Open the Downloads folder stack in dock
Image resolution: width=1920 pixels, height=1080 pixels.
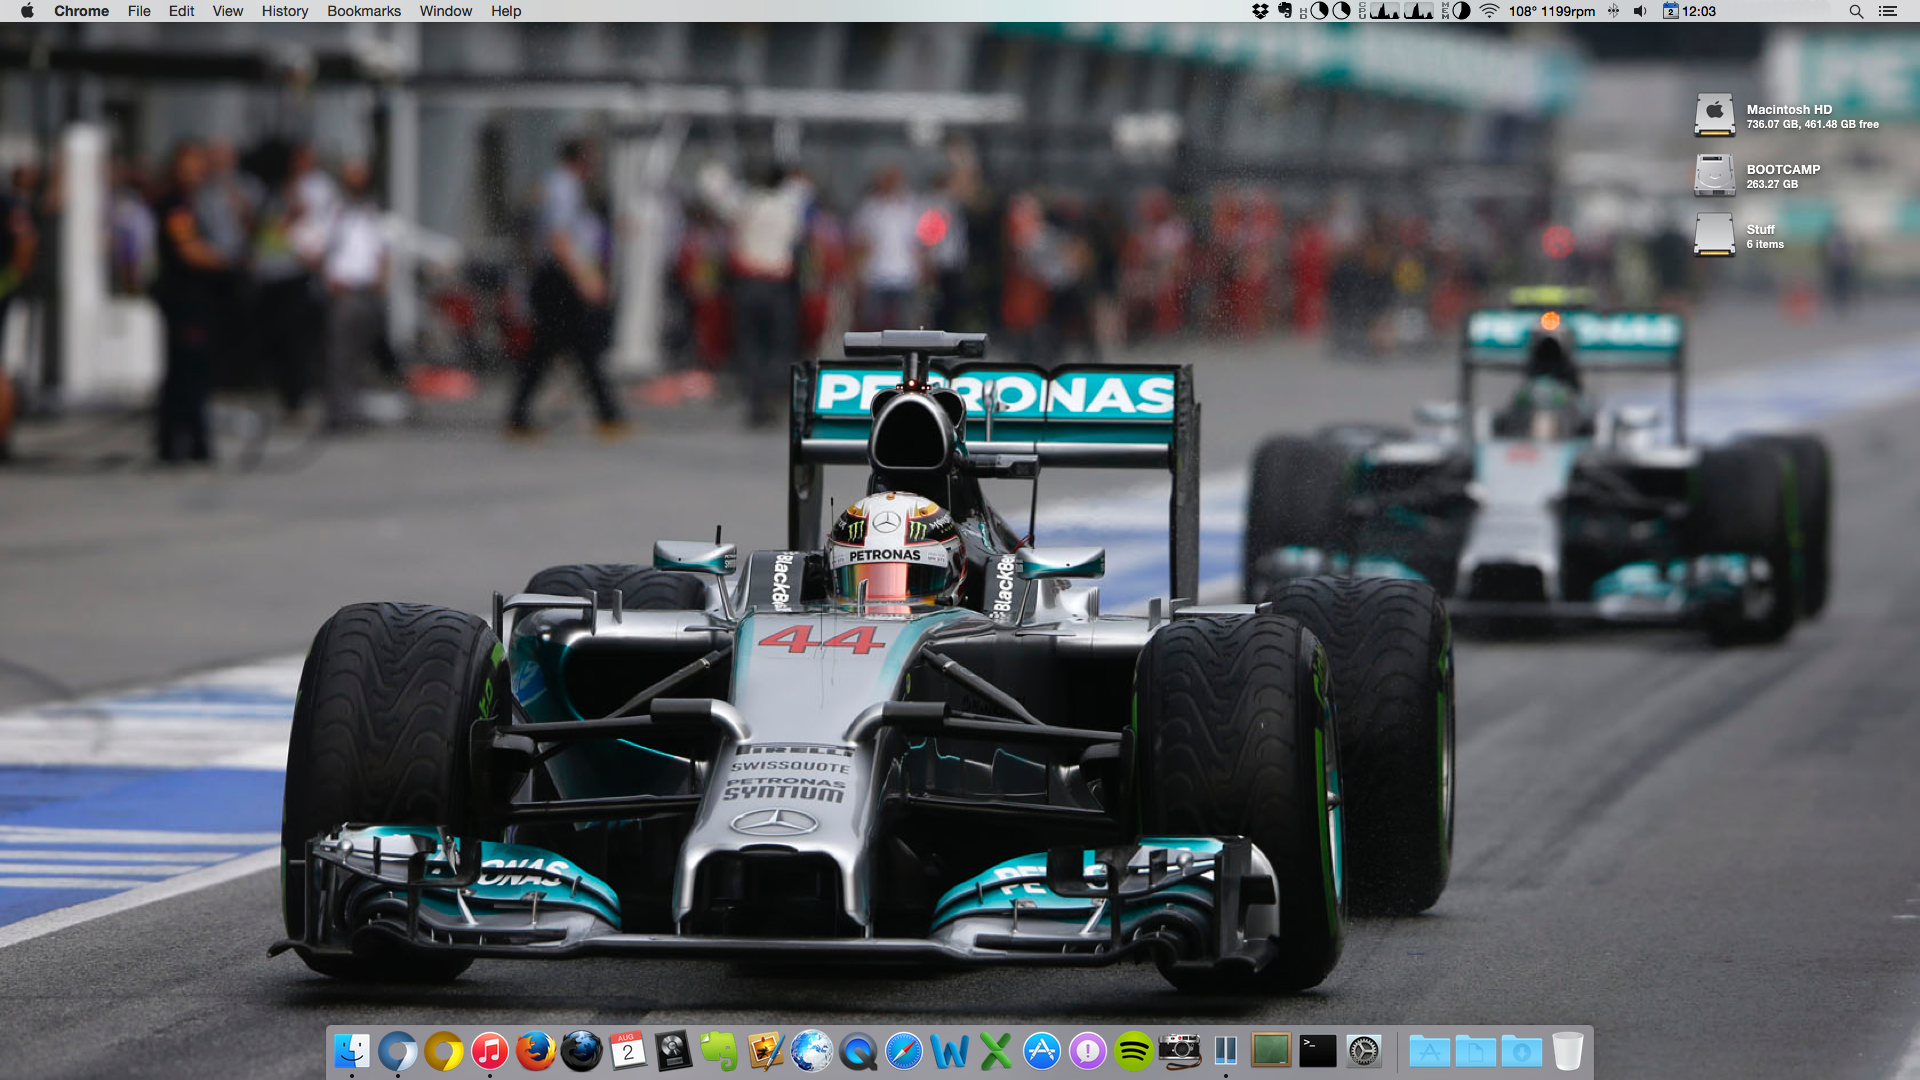1522,1051
